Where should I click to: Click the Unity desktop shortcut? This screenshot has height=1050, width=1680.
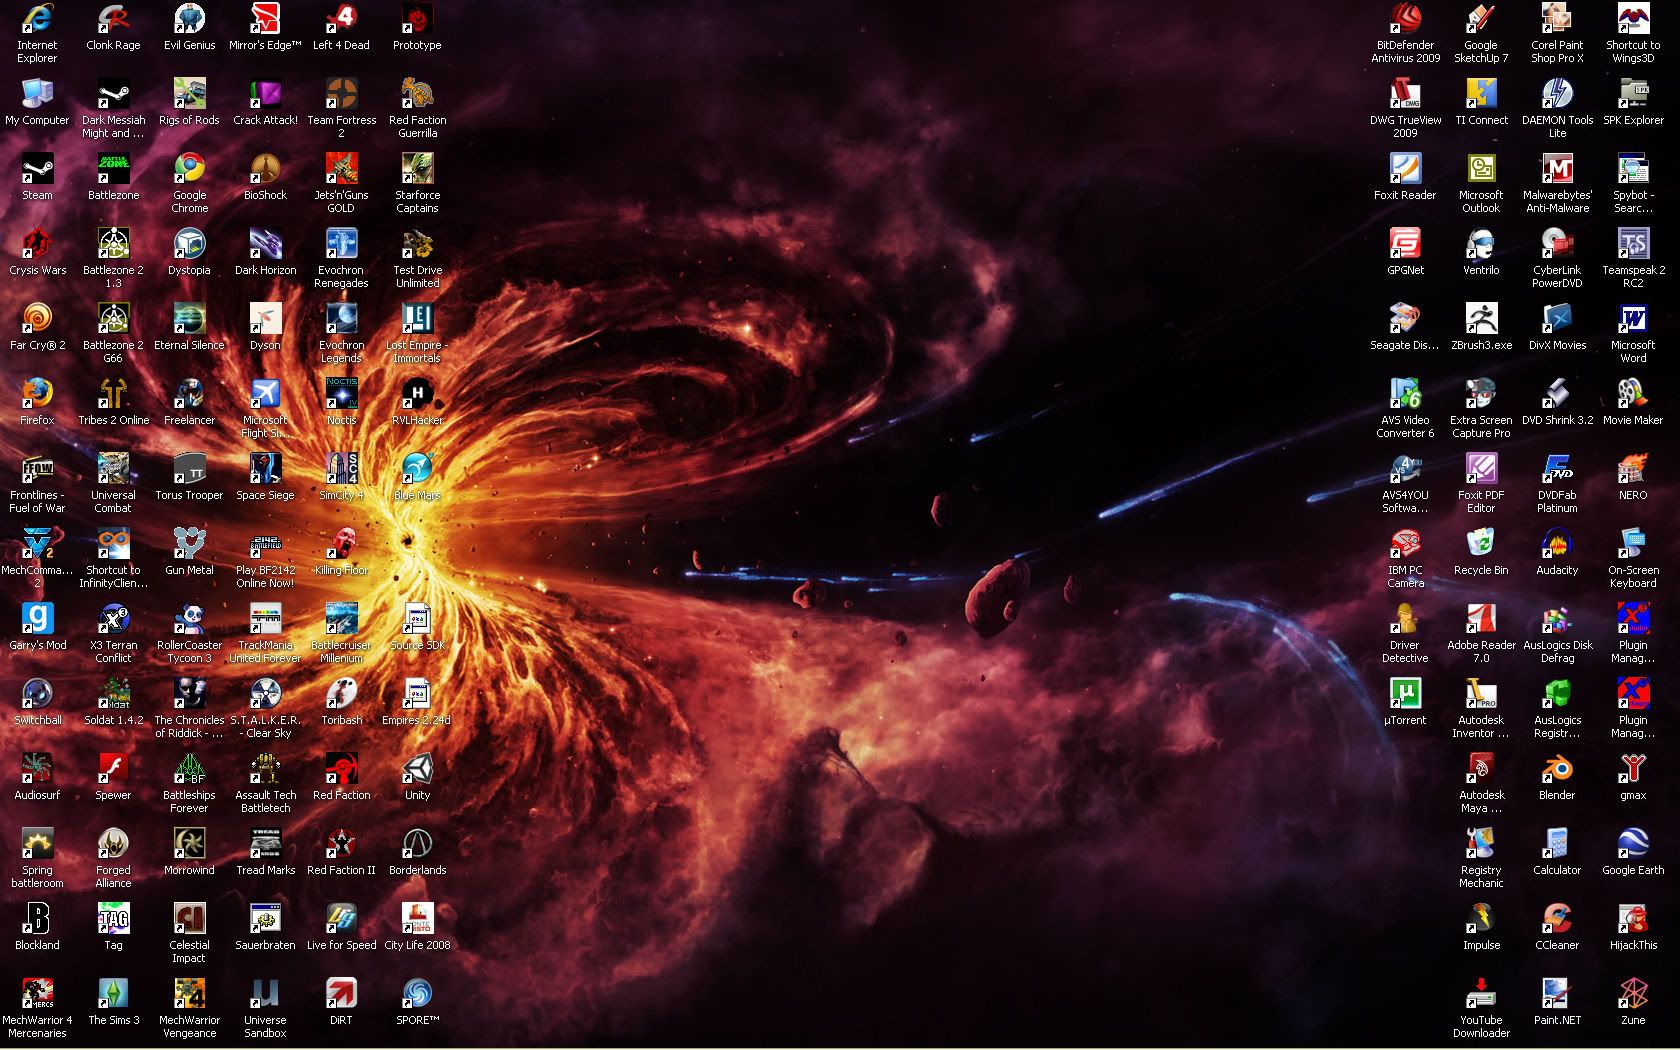pos(417,769)
